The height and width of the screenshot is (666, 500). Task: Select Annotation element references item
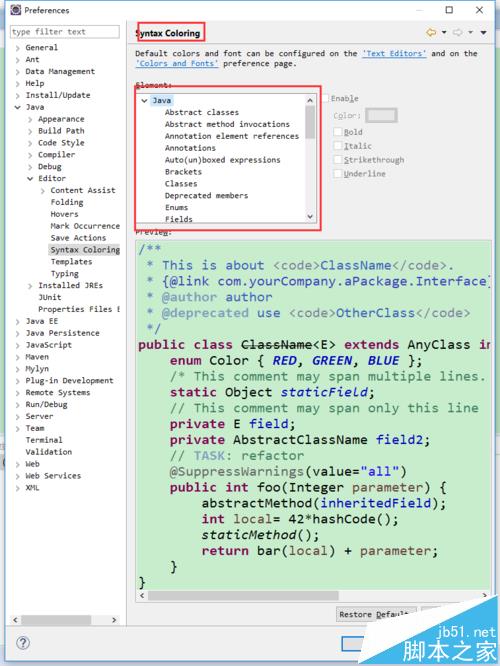tap(232, 136)
